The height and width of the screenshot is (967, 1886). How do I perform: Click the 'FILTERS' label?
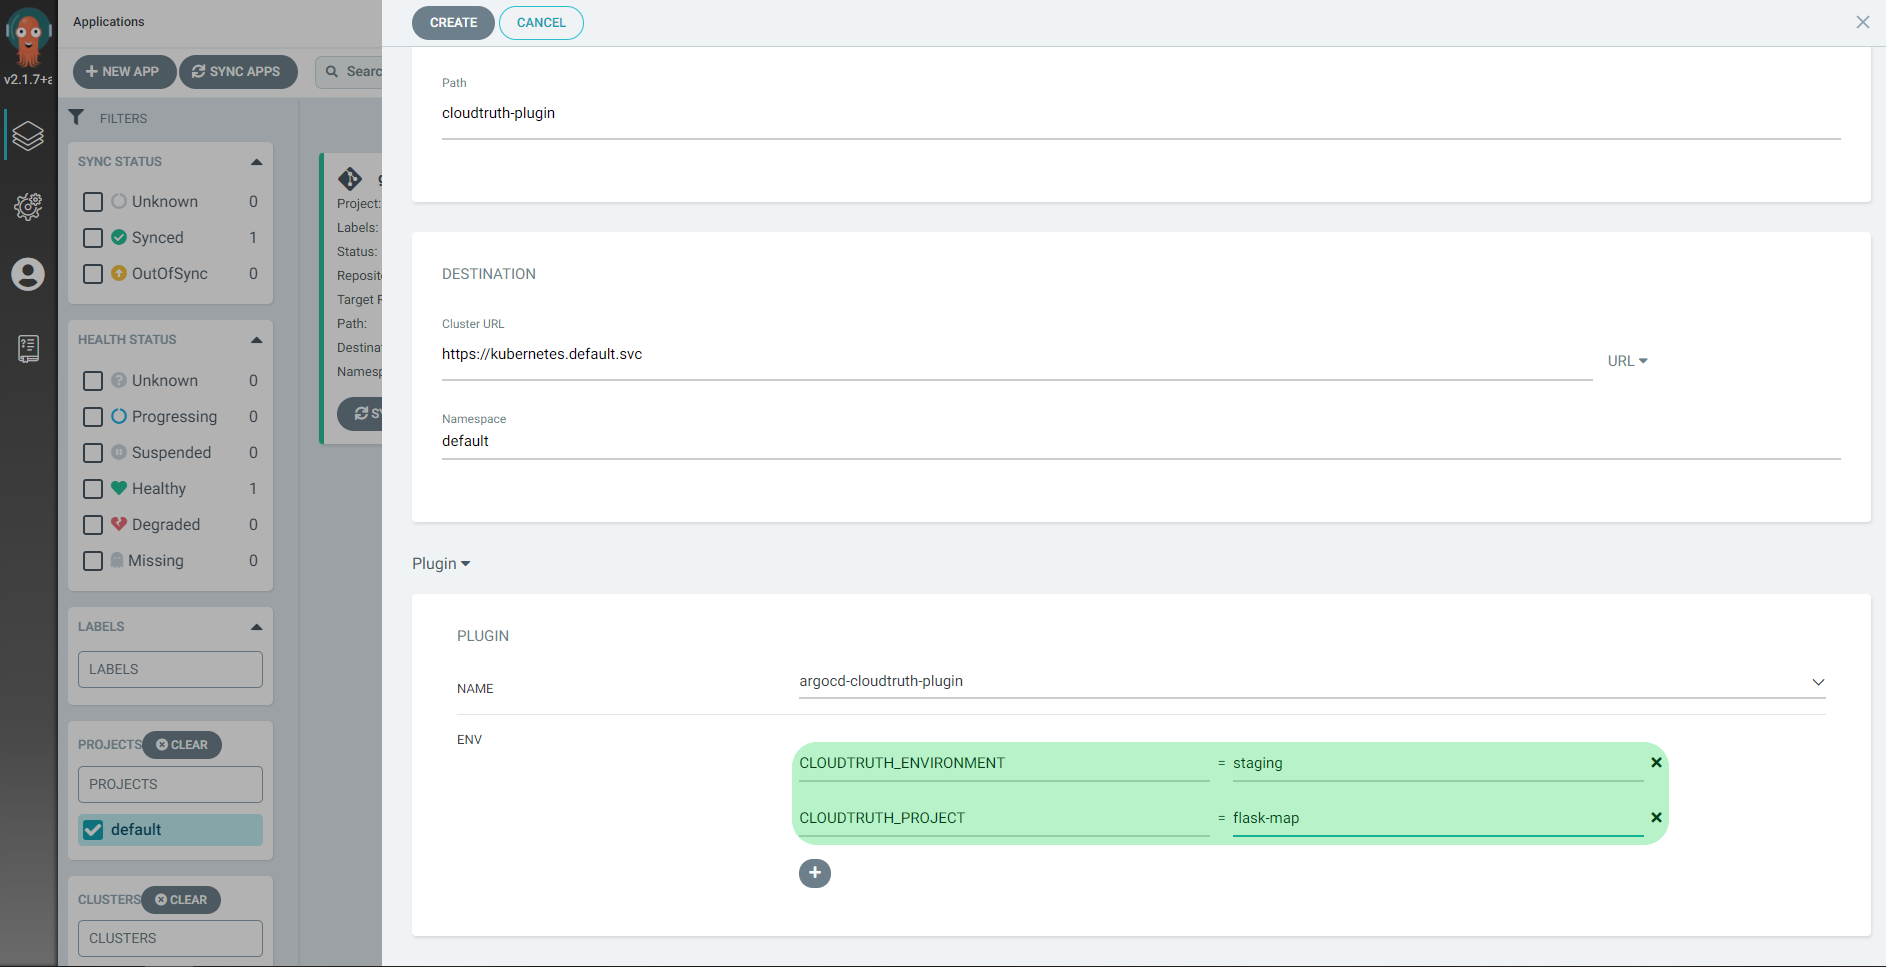[123, 119]
